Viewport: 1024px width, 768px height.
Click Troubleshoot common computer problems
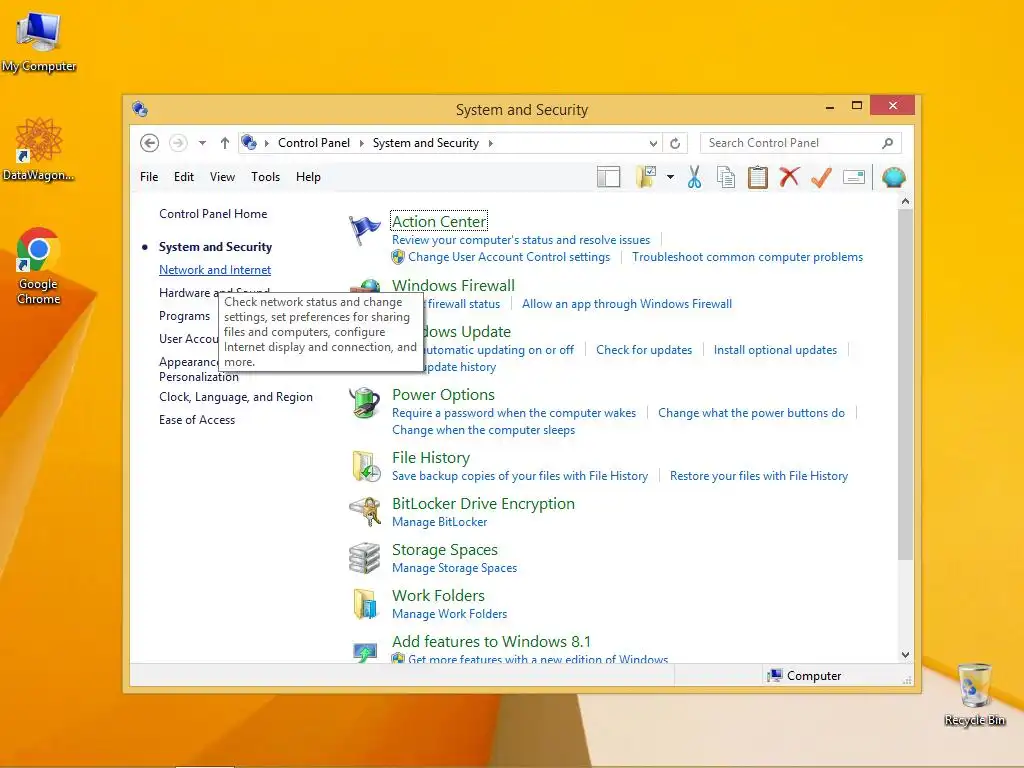(x=747, y=257)
